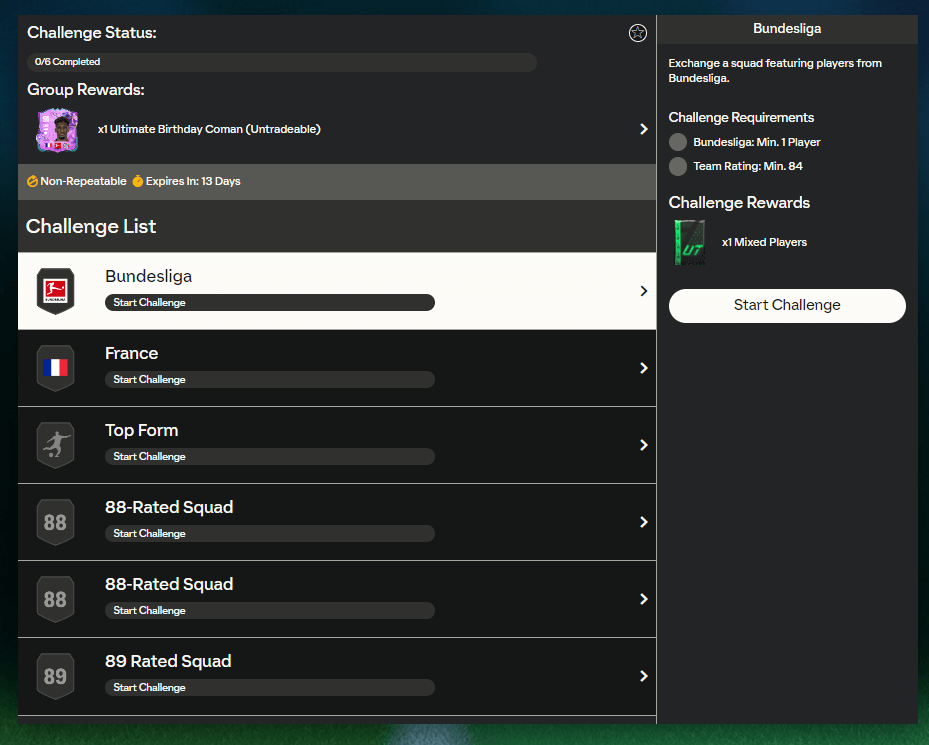The image size is (929, 745).
Task: Click the 0/6 Completed progress bar
Action: (x=282, y=62)
